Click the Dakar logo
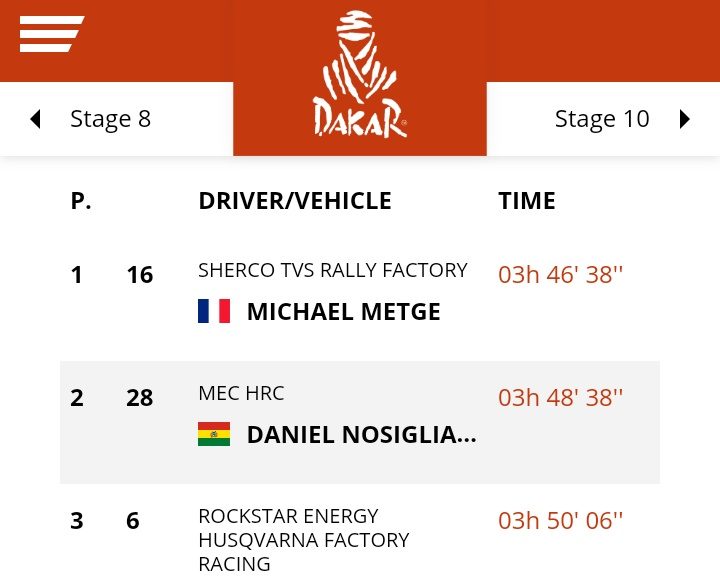The image size is (720, 580). pyautogui.click(x=360, y=76)
